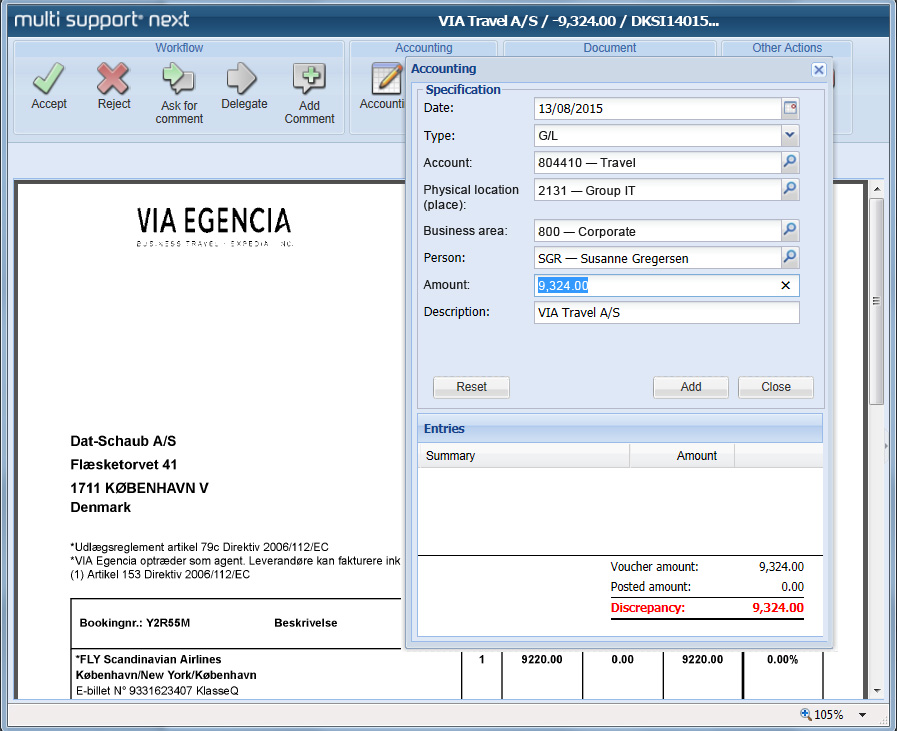Delegate the invoice using the arrow icon
Viewport: 897px width, 731px height.
point(242,79)
